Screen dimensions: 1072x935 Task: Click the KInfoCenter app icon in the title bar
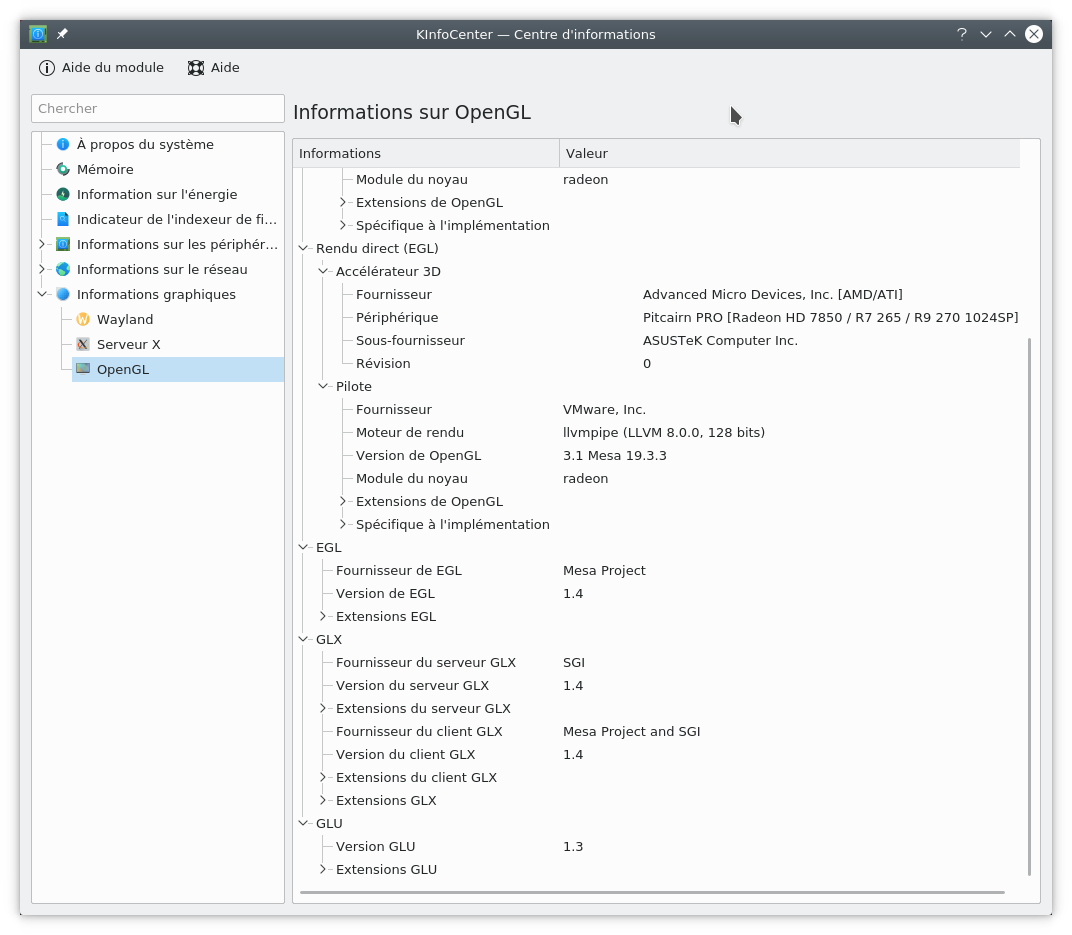pyautogui.click(x=38, y=33)
